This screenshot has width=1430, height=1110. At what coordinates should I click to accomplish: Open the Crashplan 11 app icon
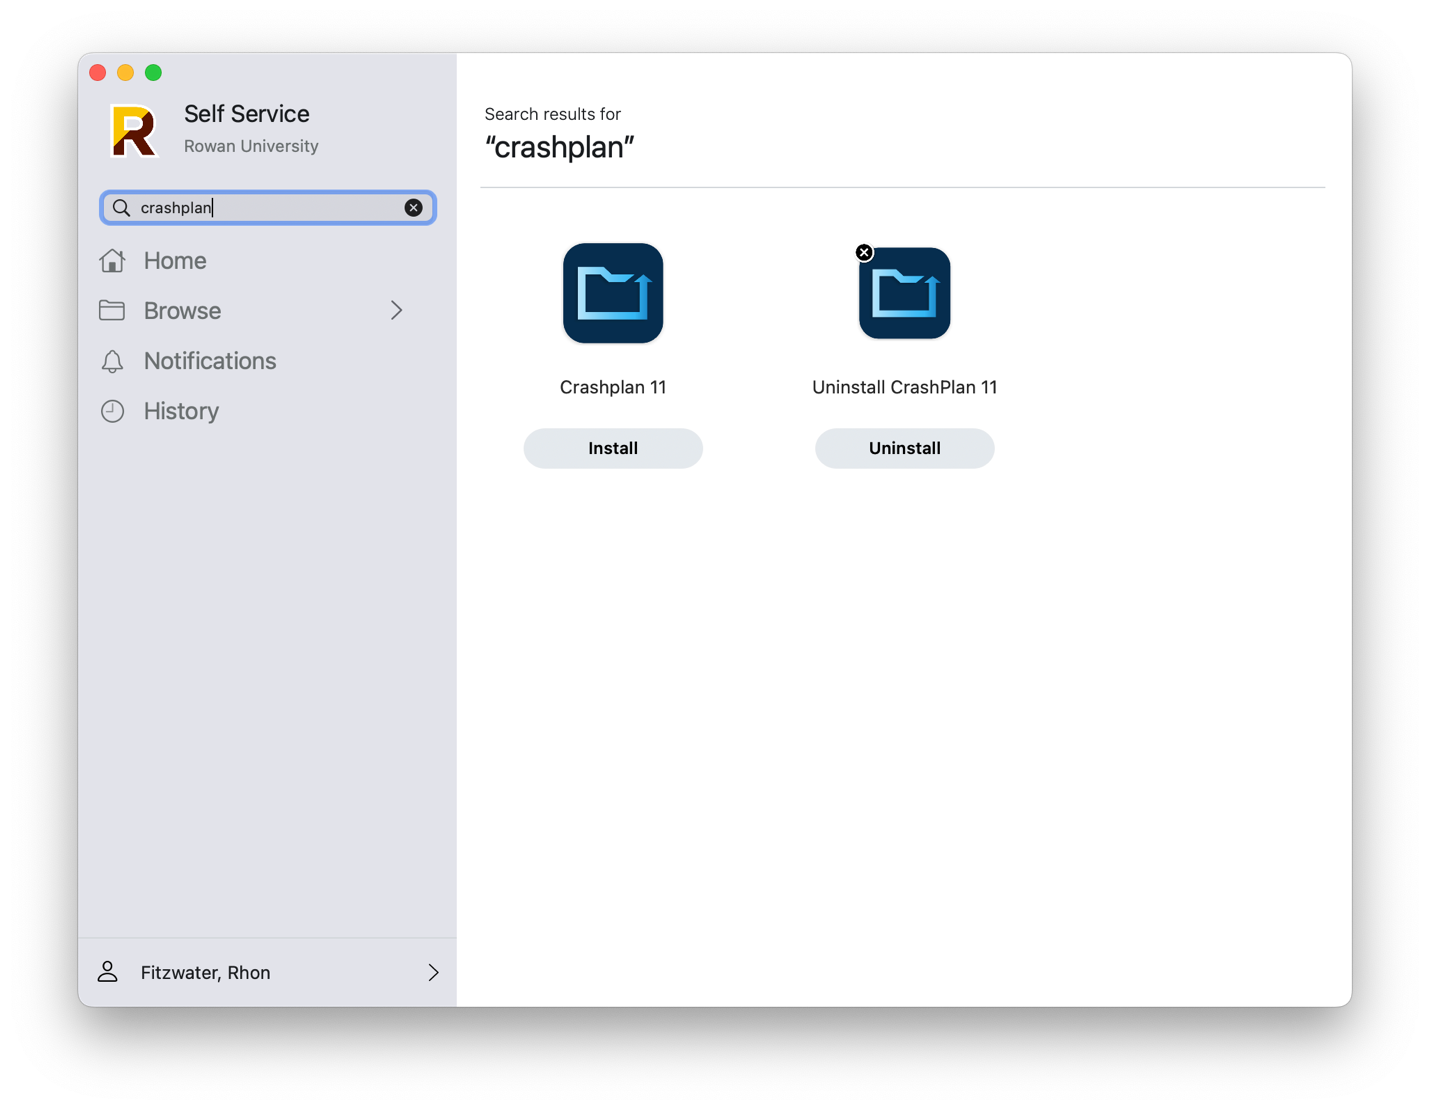coord(613,293)
